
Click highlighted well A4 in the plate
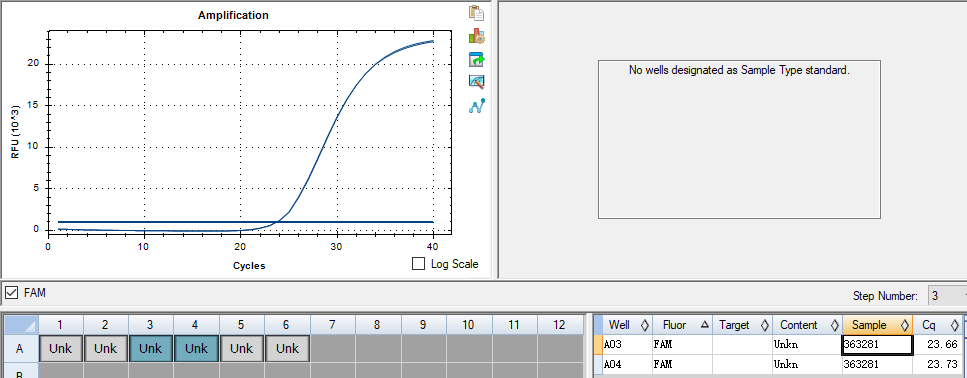(196, 348)
